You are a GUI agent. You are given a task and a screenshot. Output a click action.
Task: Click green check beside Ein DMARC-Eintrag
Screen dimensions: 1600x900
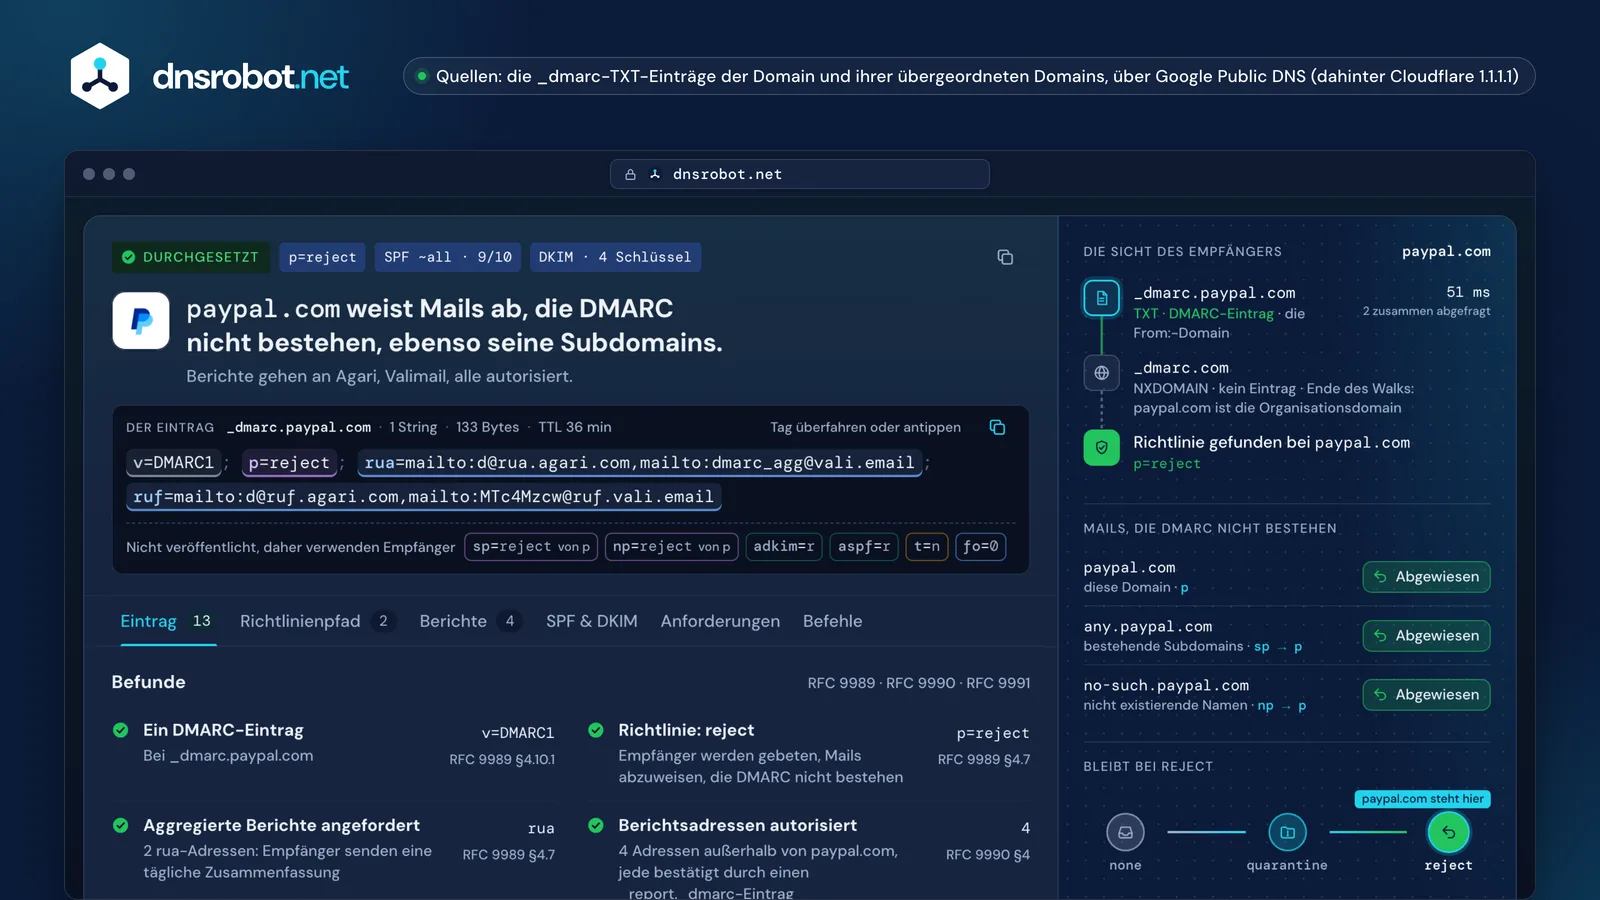pos(121,730)
